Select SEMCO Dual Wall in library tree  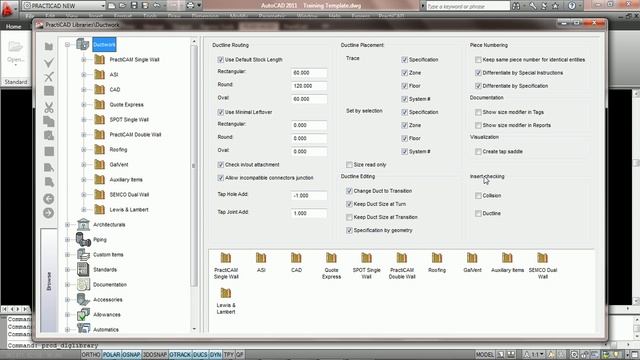coord(129,195)
